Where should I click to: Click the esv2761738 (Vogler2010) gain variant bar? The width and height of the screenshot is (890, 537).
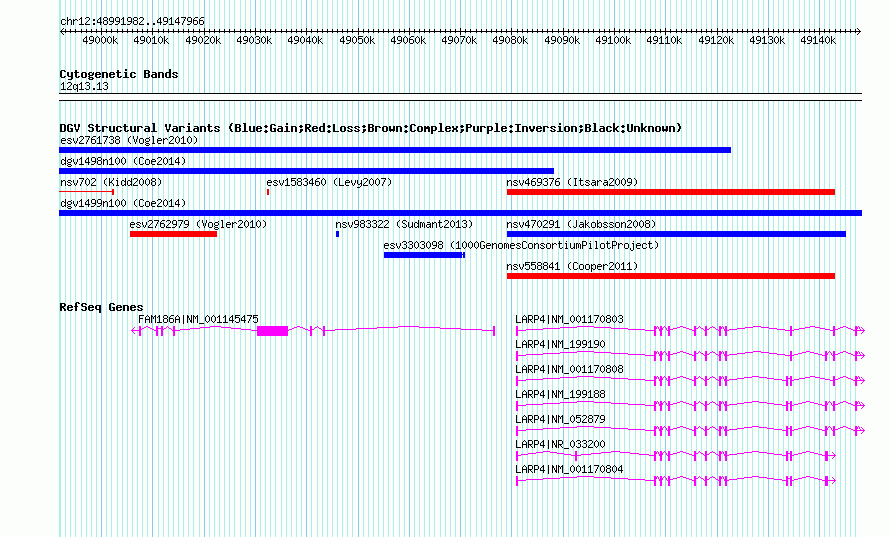[x=395, y=150]
